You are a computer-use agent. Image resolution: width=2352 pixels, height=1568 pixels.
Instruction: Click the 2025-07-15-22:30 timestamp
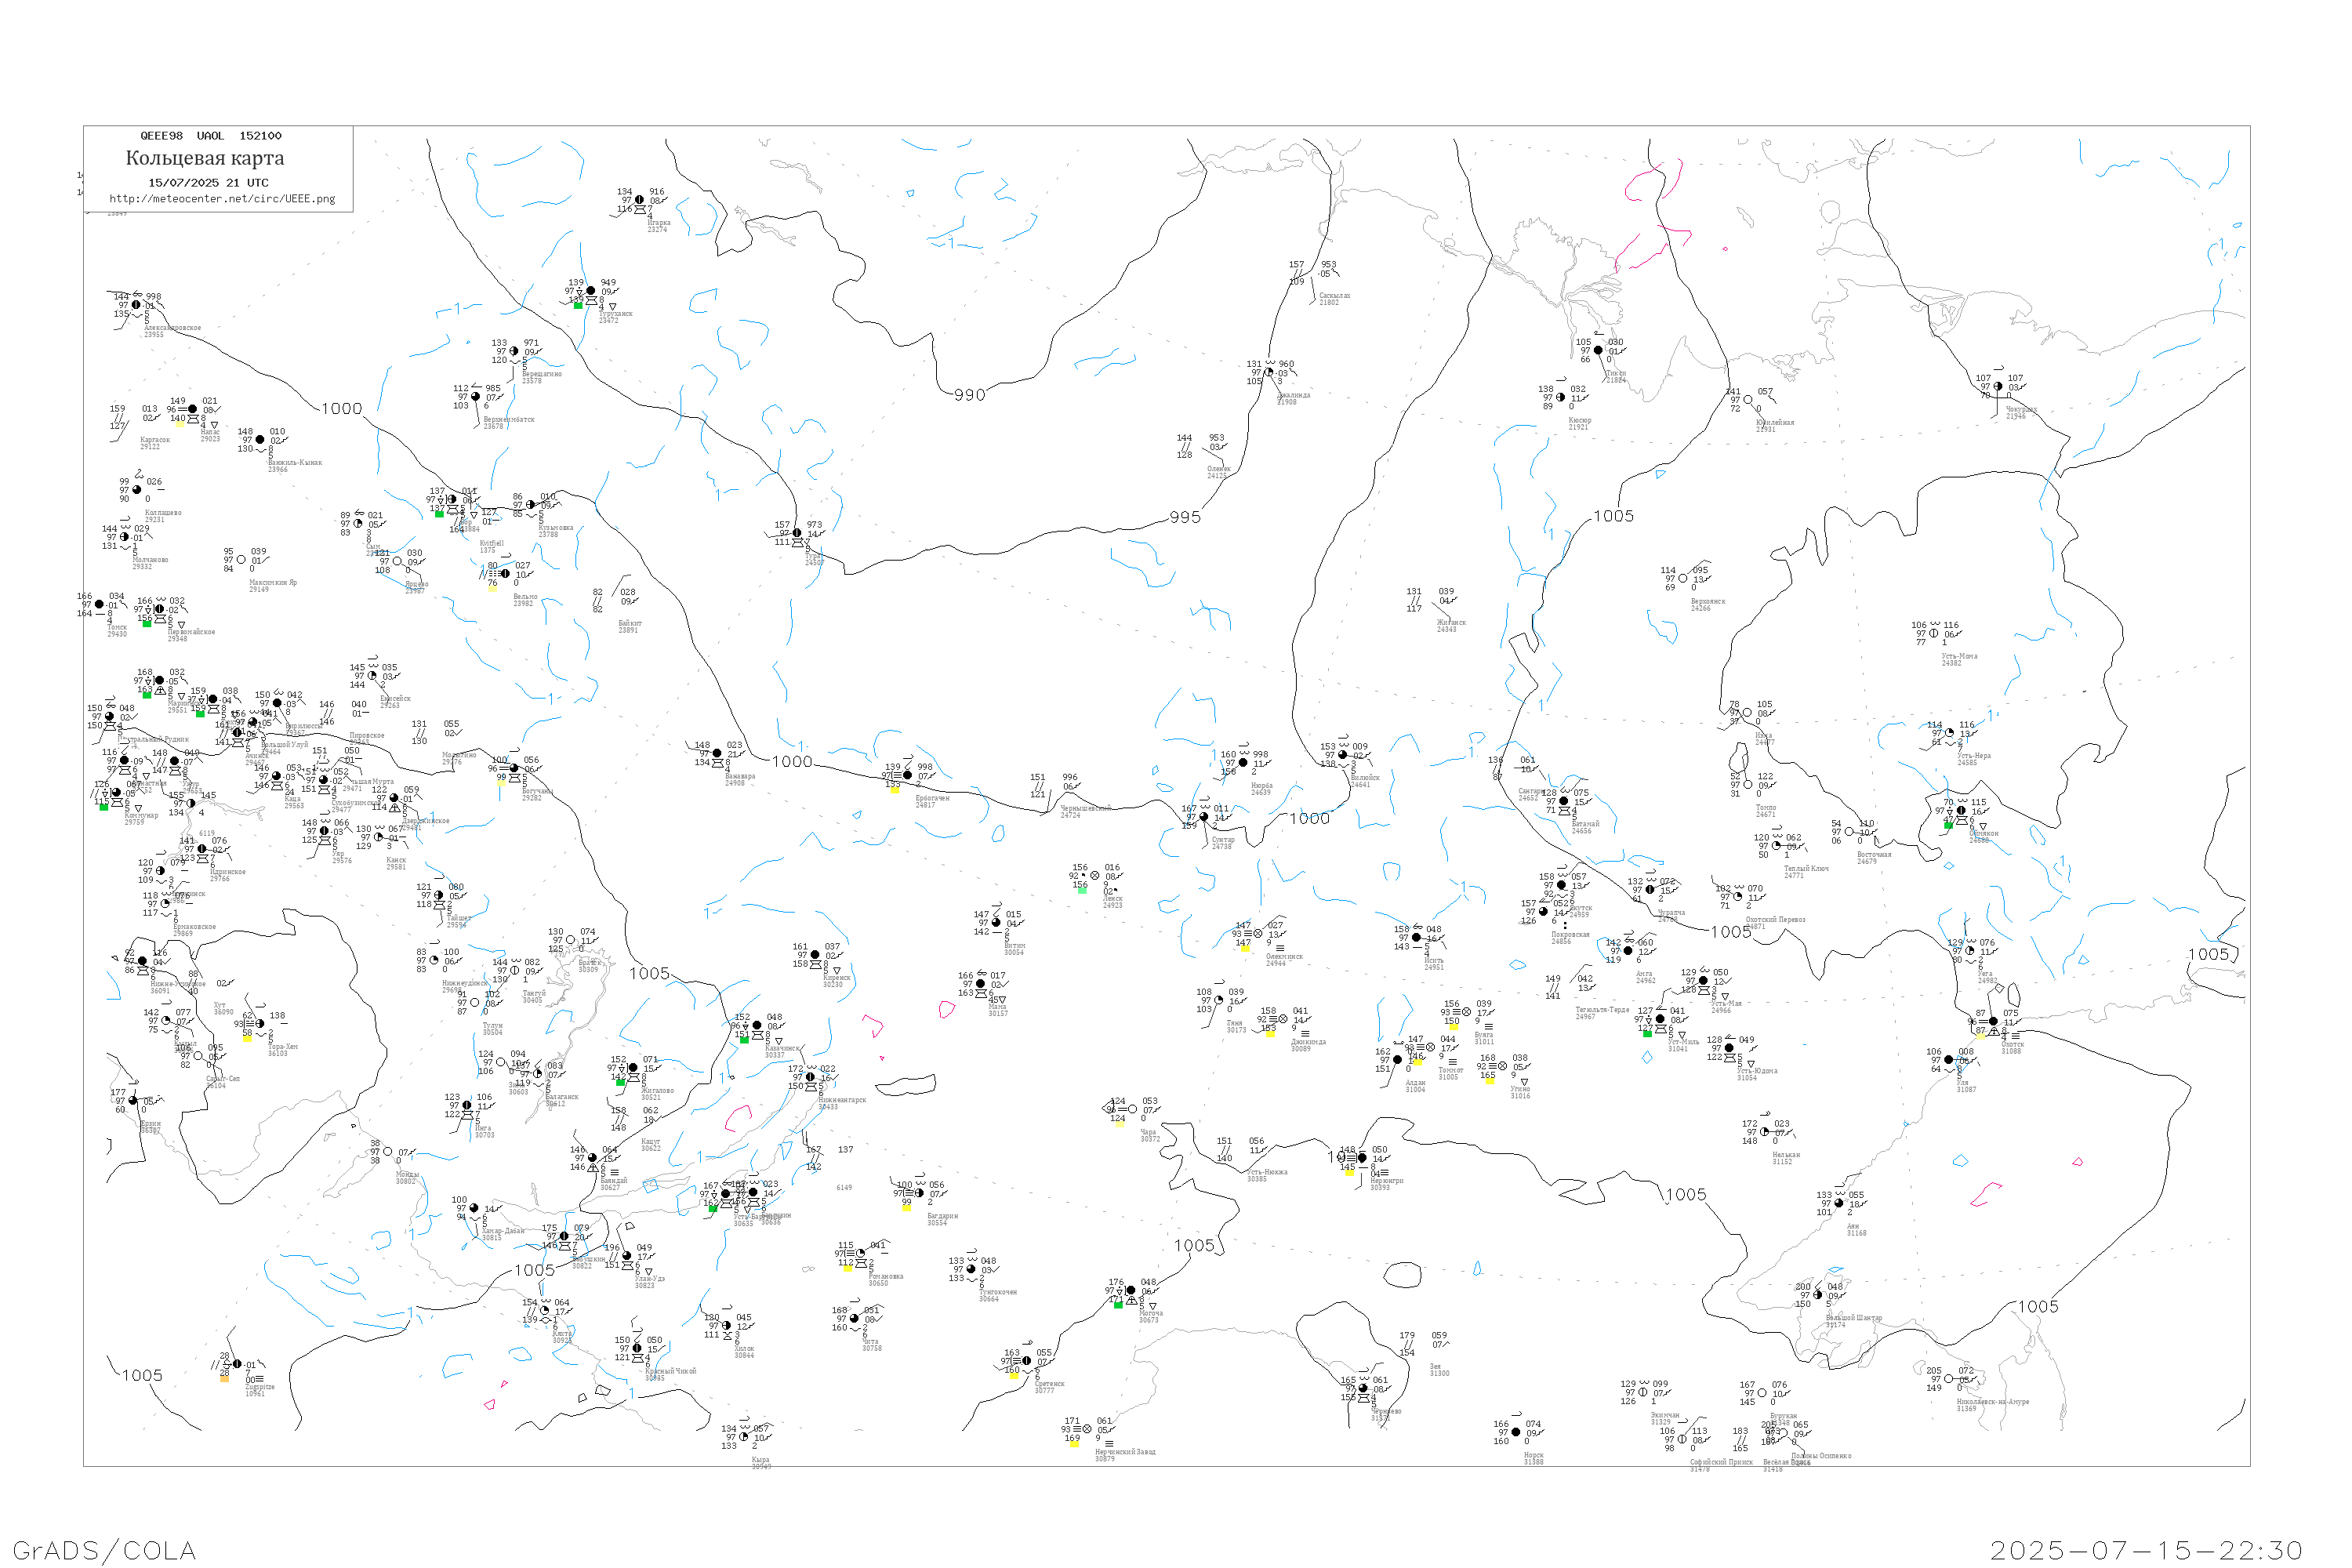(x=2146, y=1550)
